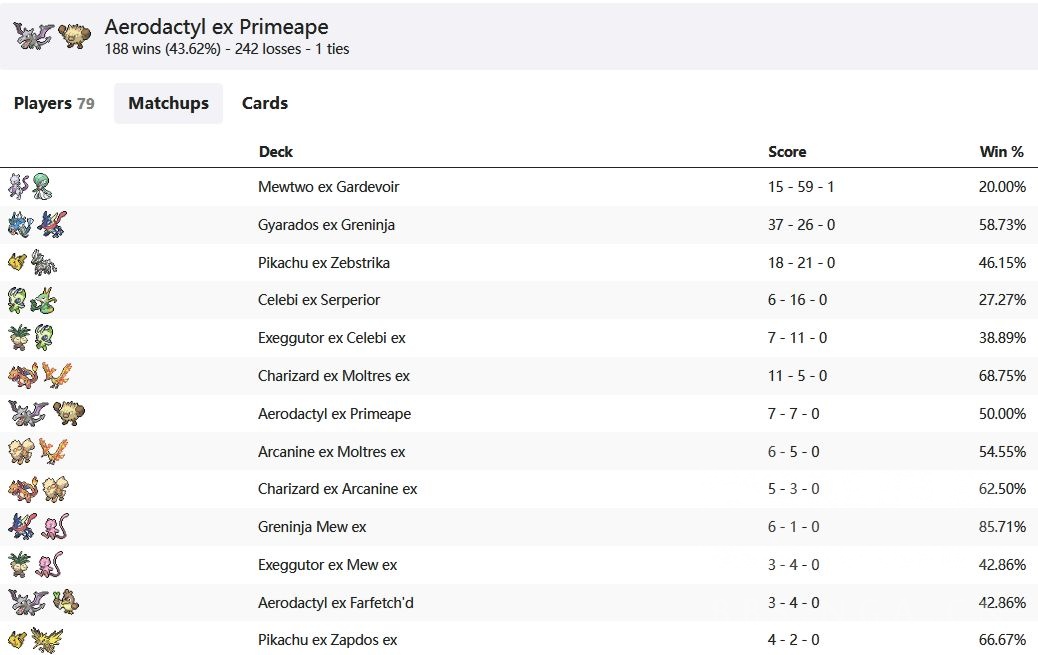Open the Charizard ex Arcanine ex matchup
1038x655 pixels.
pyautogui.click(x=337, y=489)
